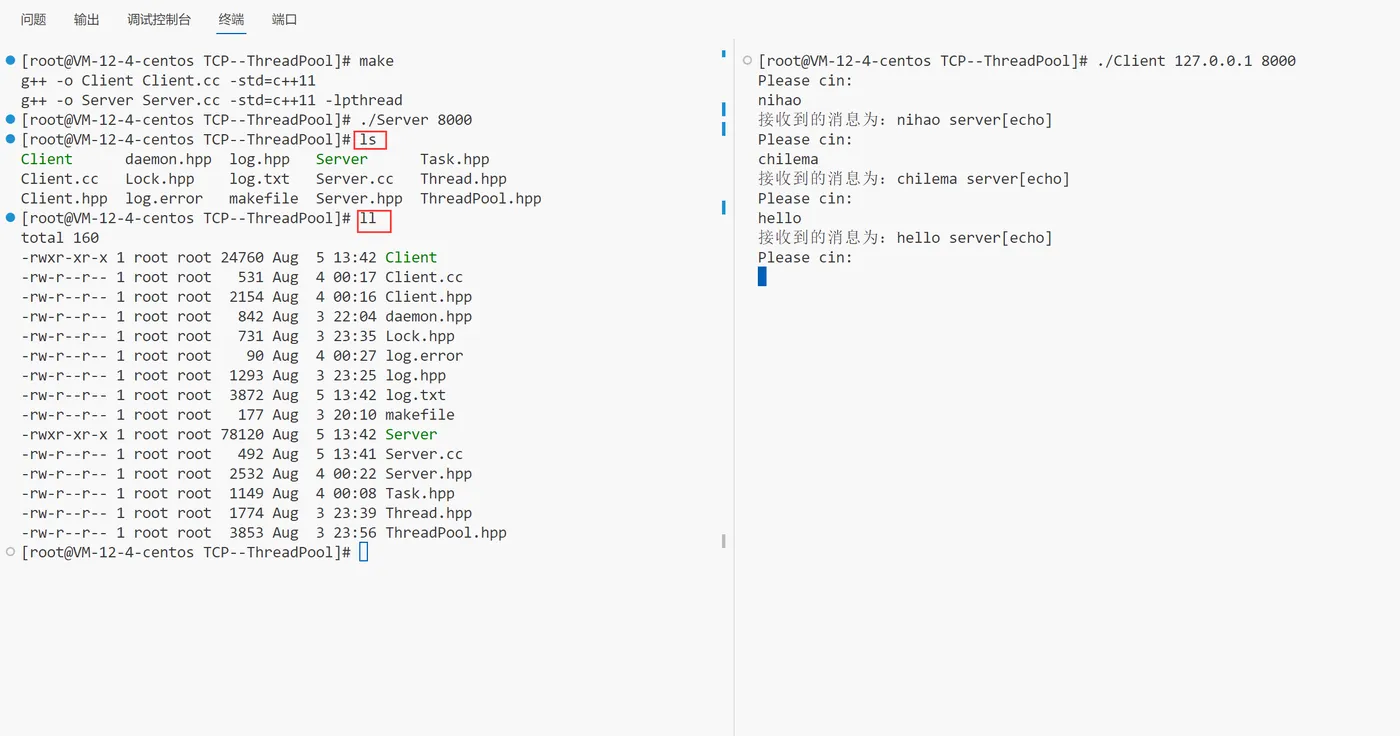Show the 端口 tab
This screenshot has width=1400, height=736.
tap(285, 20)
